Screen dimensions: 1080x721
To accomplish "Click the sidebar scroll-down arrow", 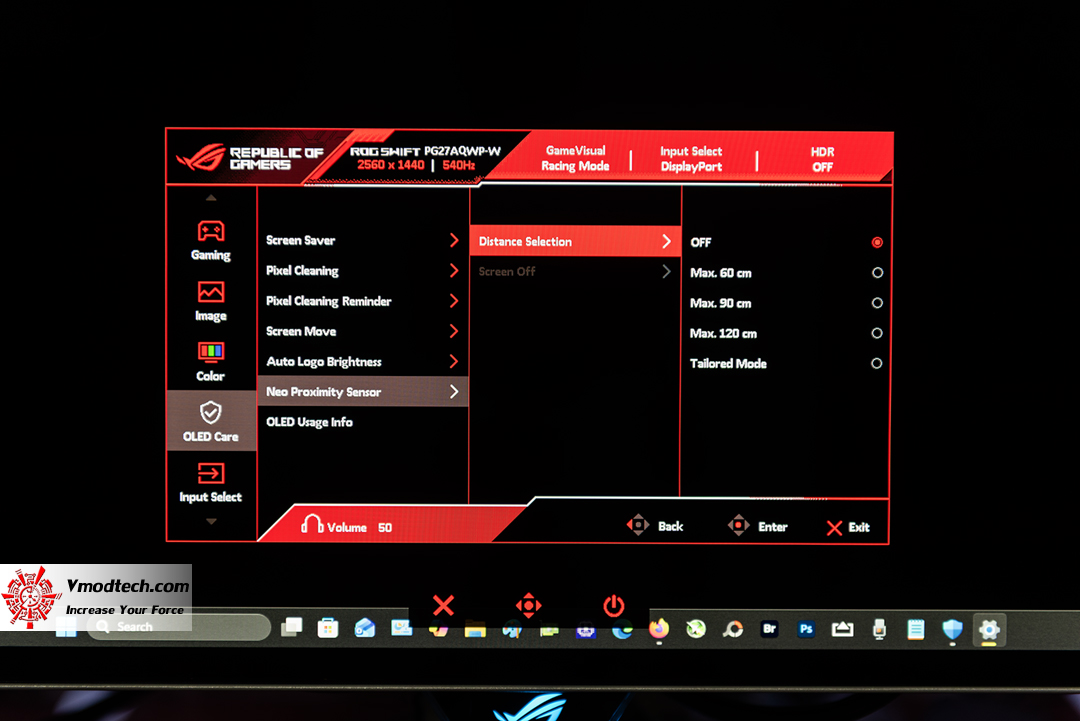I will click(211, 521).
